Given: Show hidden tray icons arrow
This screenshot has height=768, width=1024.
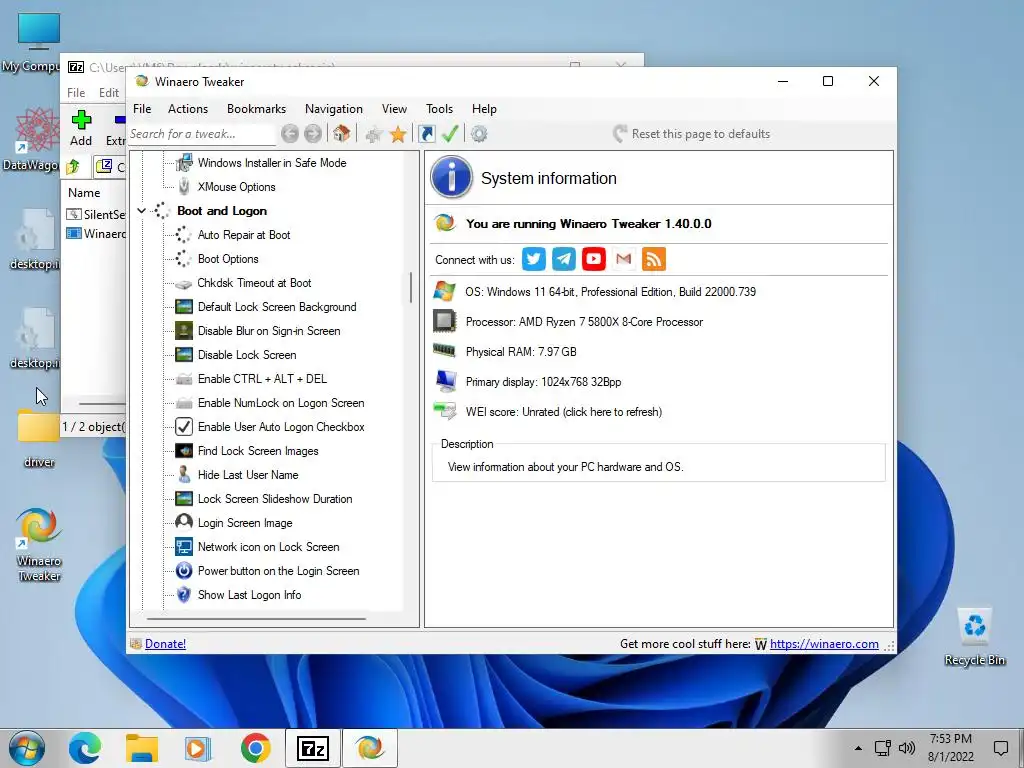Looking at the screenshot, I should pos(858,748).
